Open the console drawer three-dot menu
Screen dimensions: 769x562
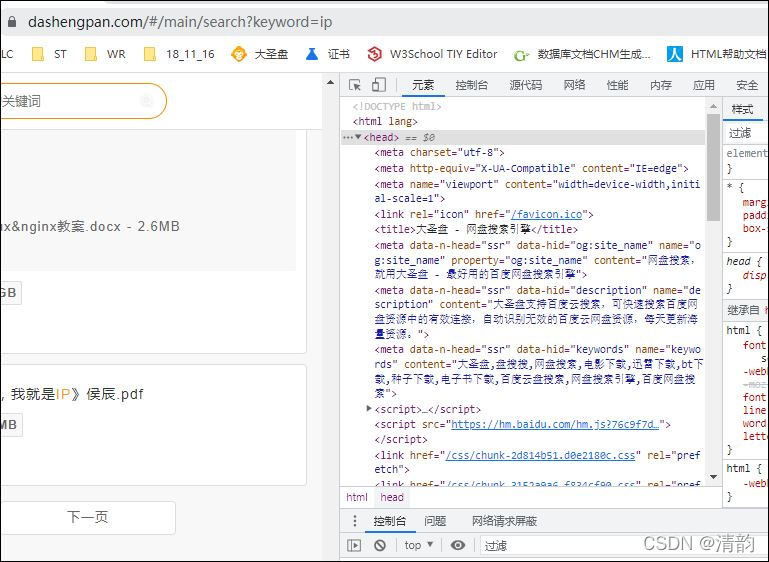click(x=355, y=521)
